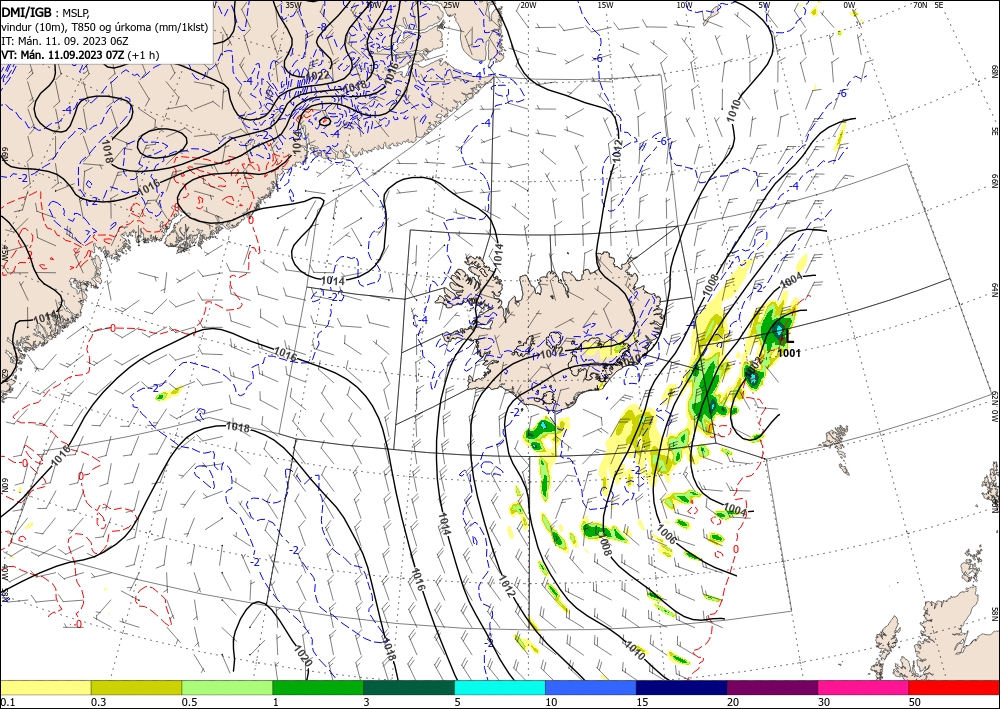This screenshot has width=1000, height=709.
Task: Click the purple 20–30 mm legend swatch
Action: pyautogui.click(x=772, y=687)
